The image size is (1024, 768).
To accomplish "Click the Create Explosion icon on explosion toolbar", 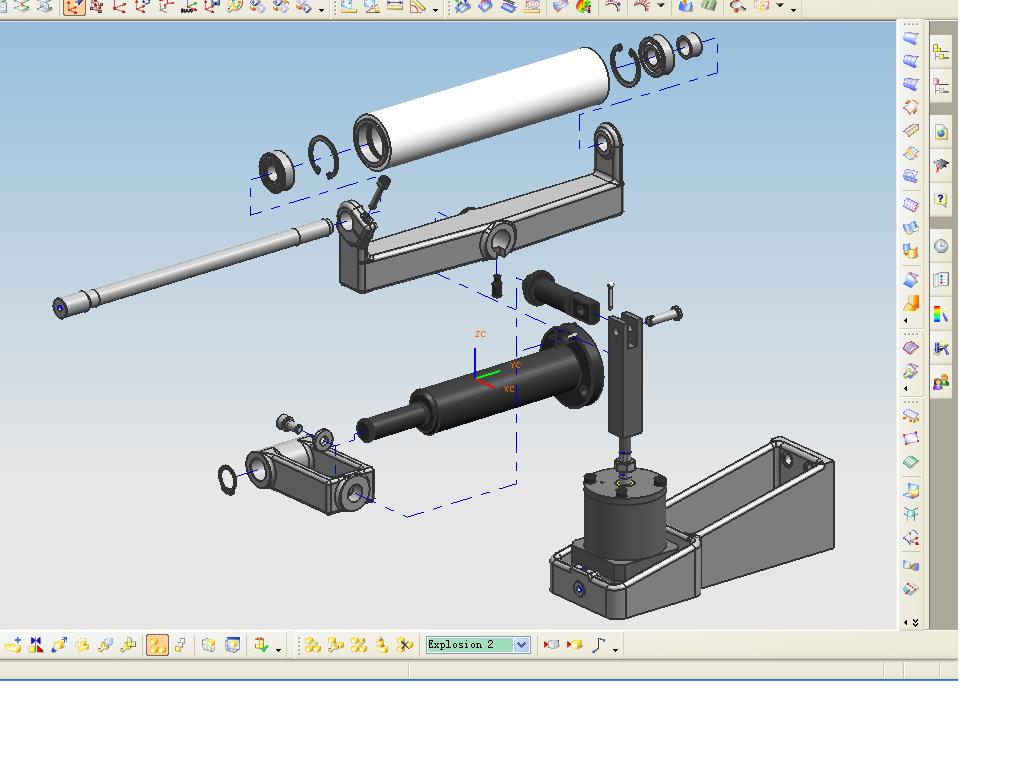I will (x=312, y=645).
